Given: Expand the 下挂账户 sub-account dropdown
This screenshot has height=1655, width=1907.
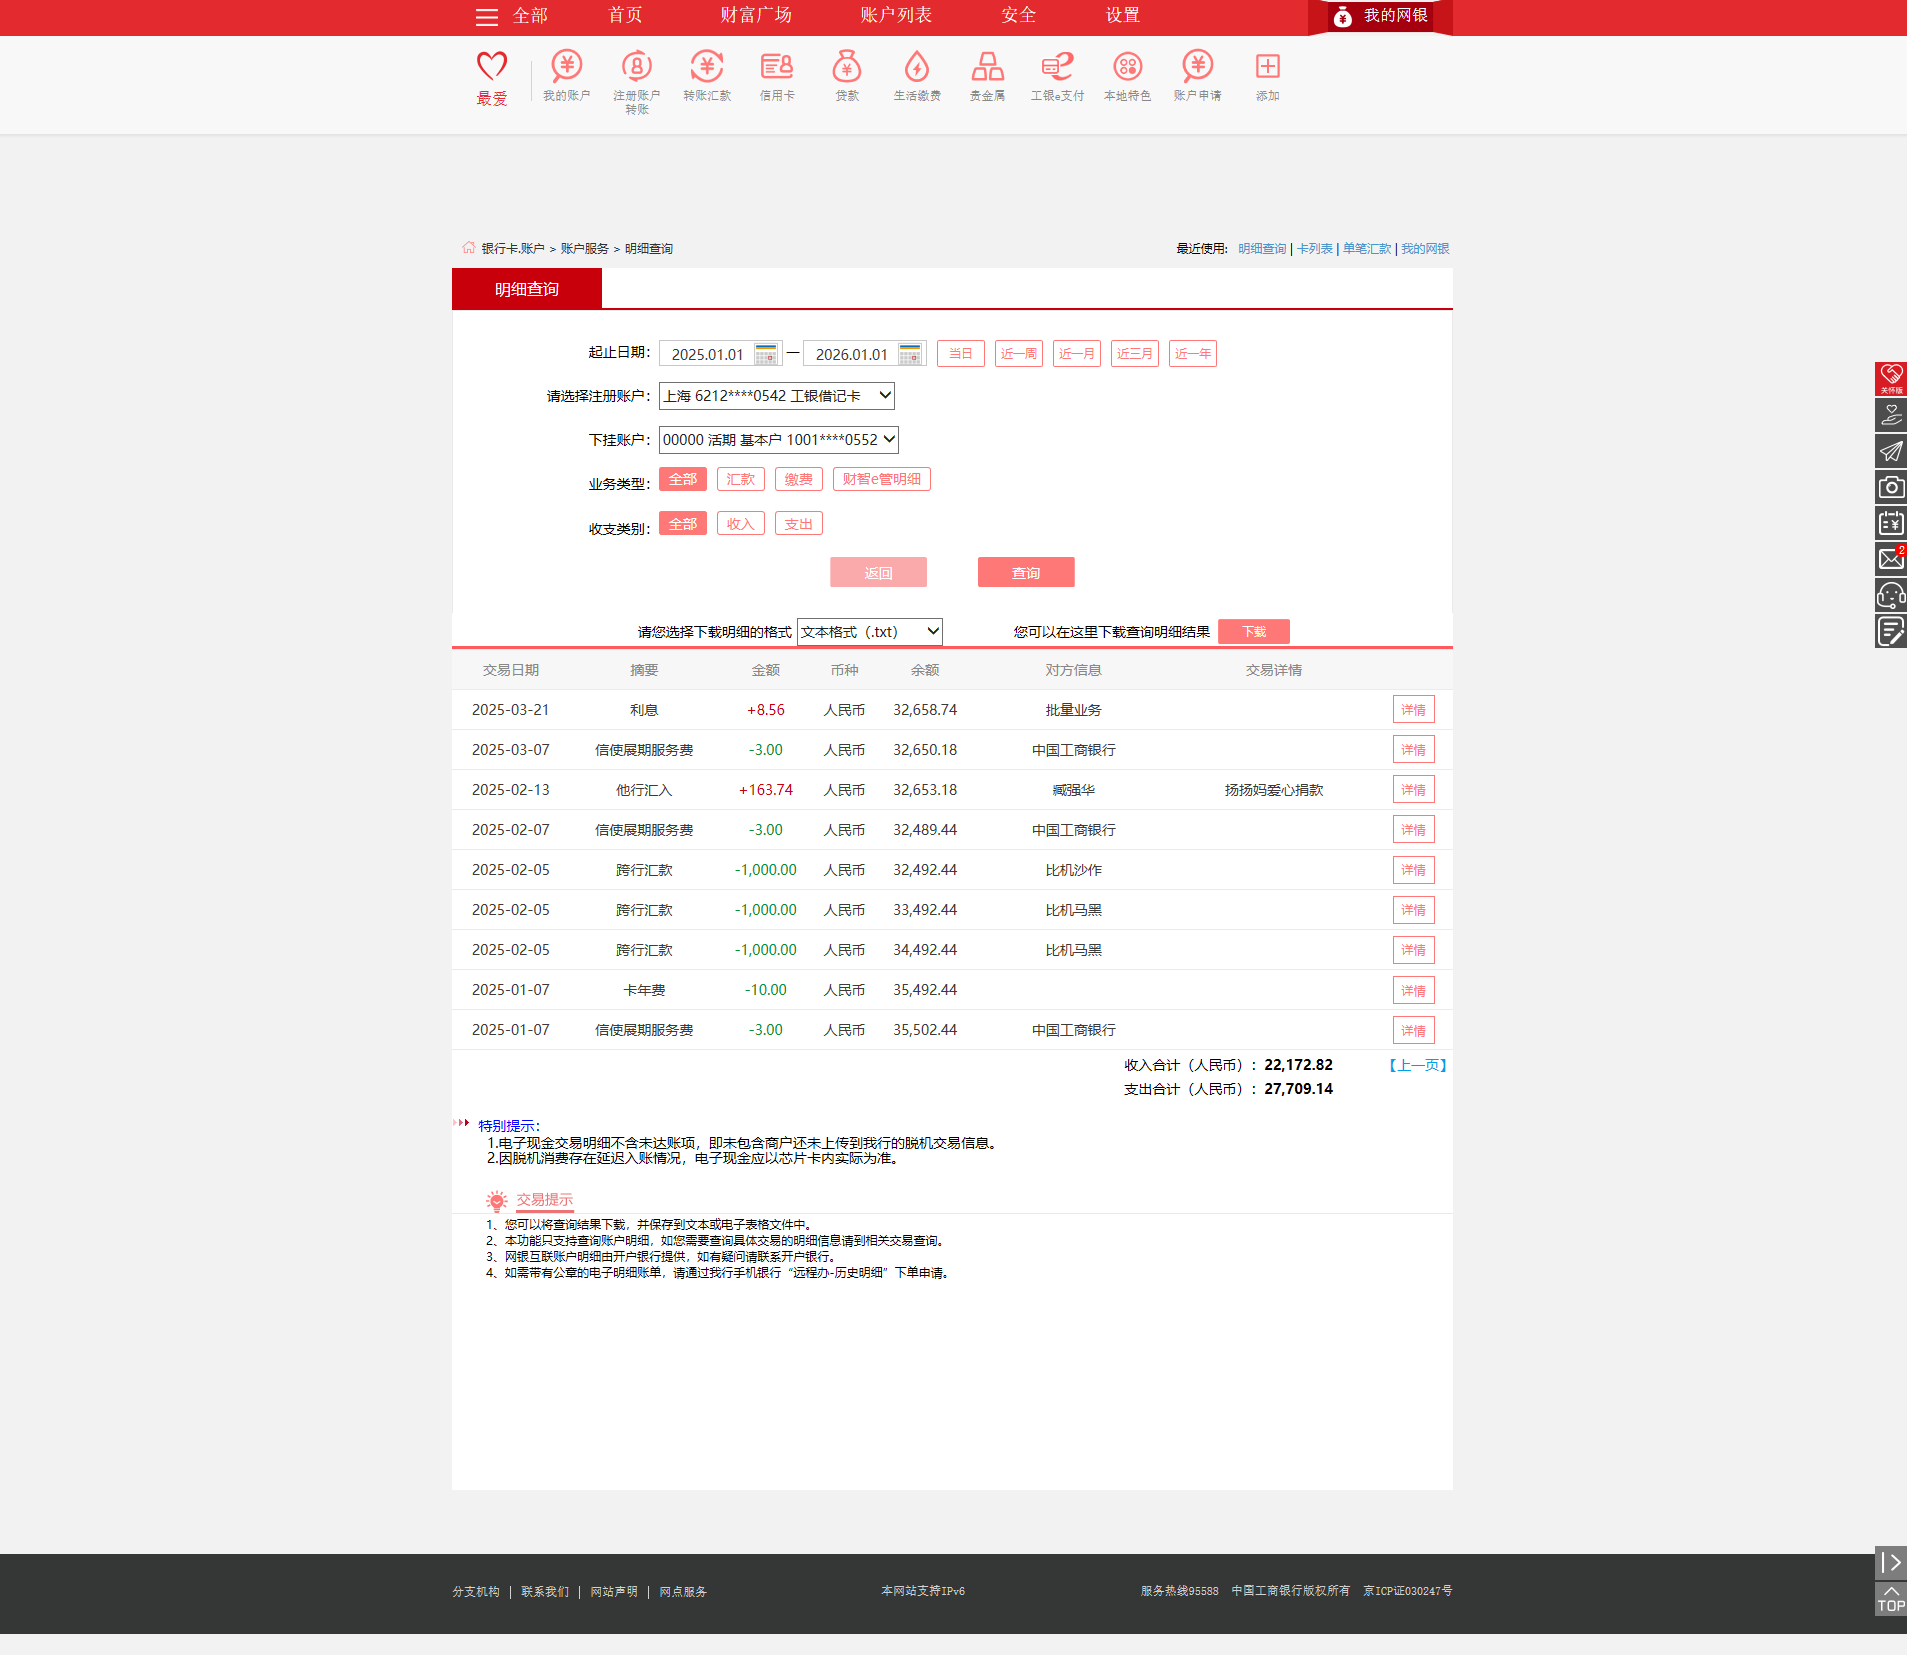Looking at the screenshot, I should click(x=778, y=440).
